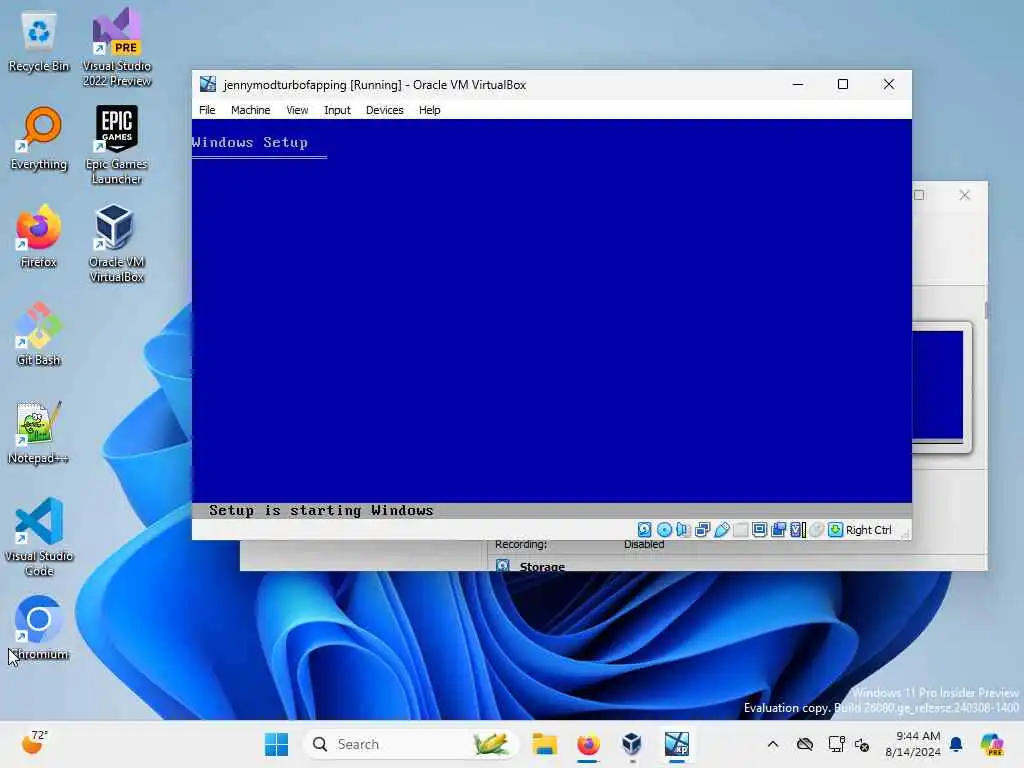Click the Right Ctrl host key label
The image size is (1024, 768).
tap(869, 530)
